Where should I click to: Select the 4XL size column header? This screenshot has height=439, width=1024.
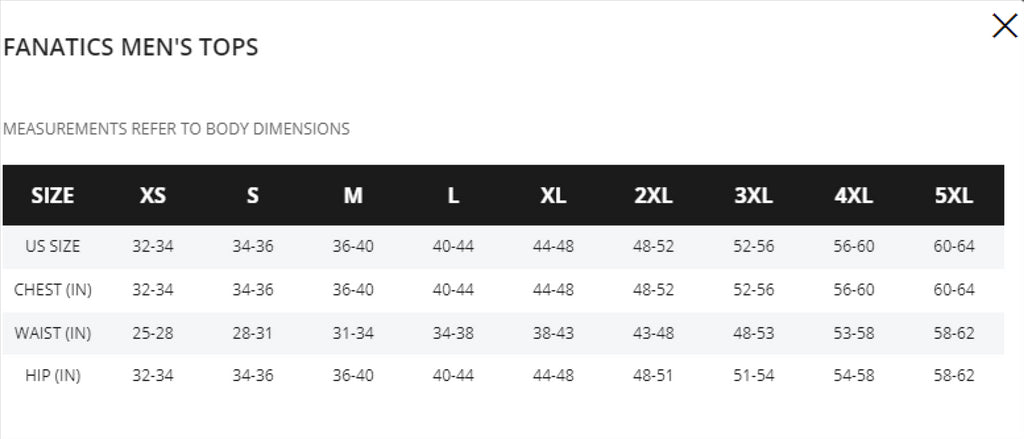[854, 195]
